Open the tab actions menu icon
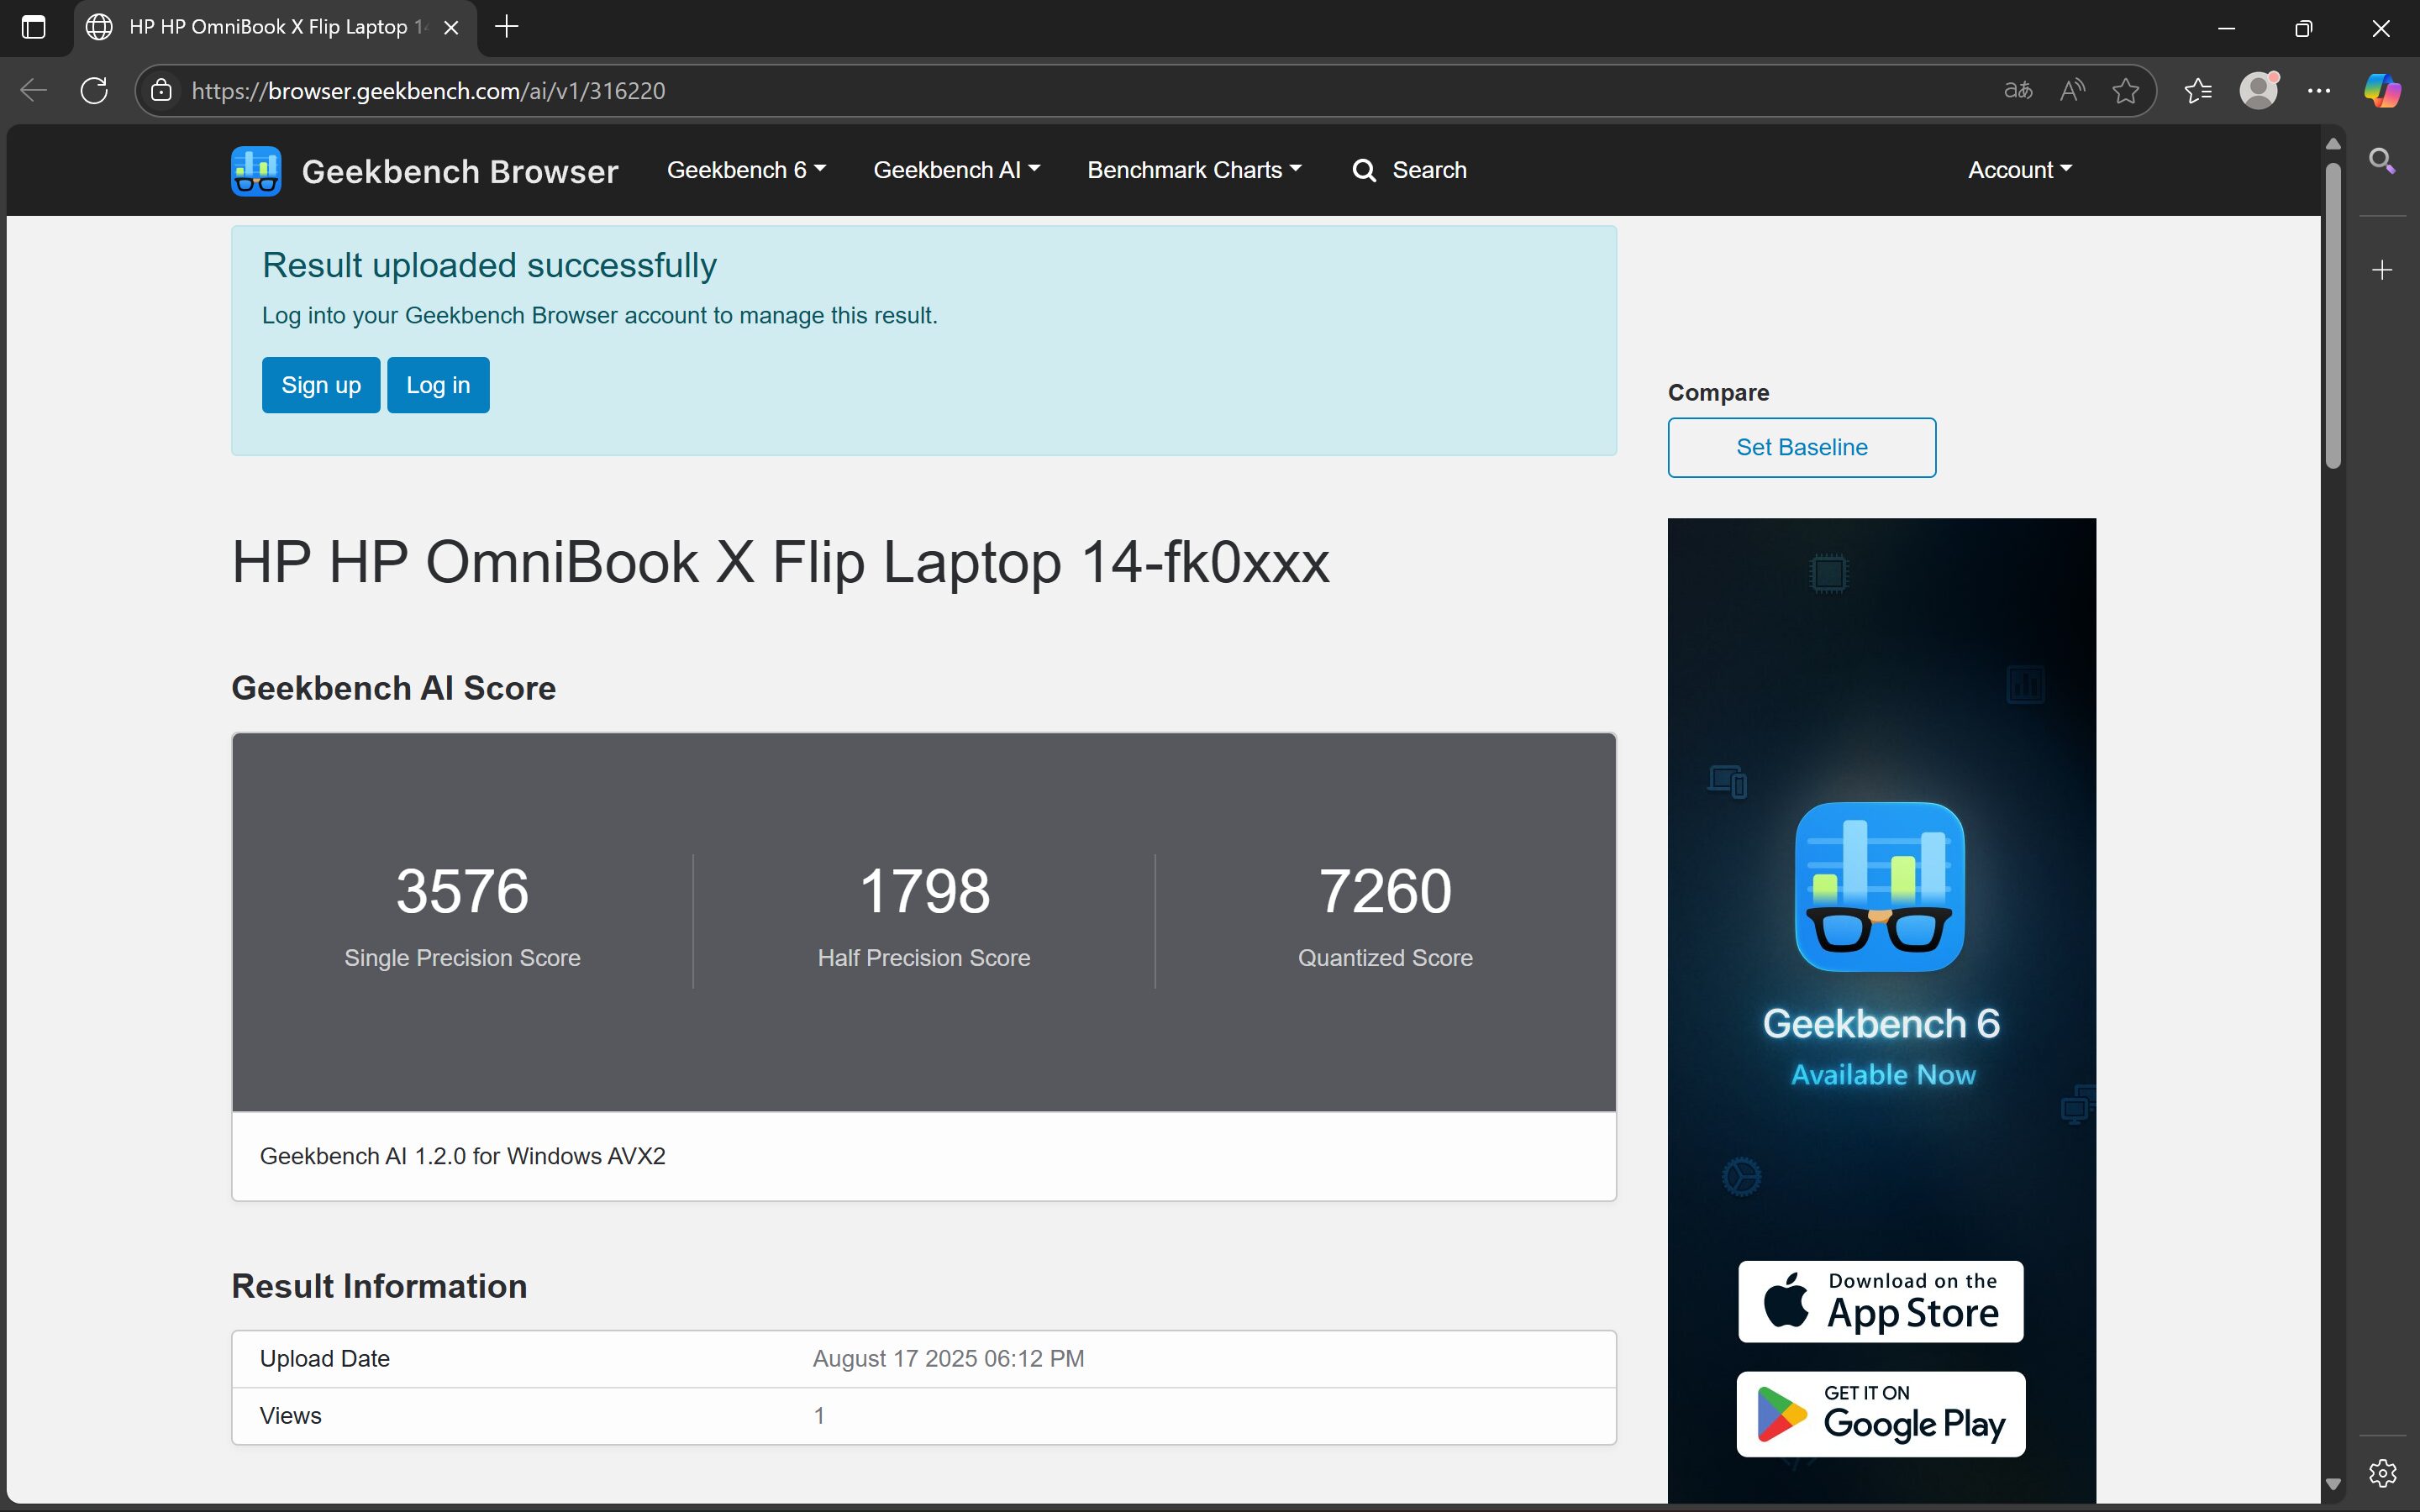The image size is (2420, 1512). (x=33, y=27)
